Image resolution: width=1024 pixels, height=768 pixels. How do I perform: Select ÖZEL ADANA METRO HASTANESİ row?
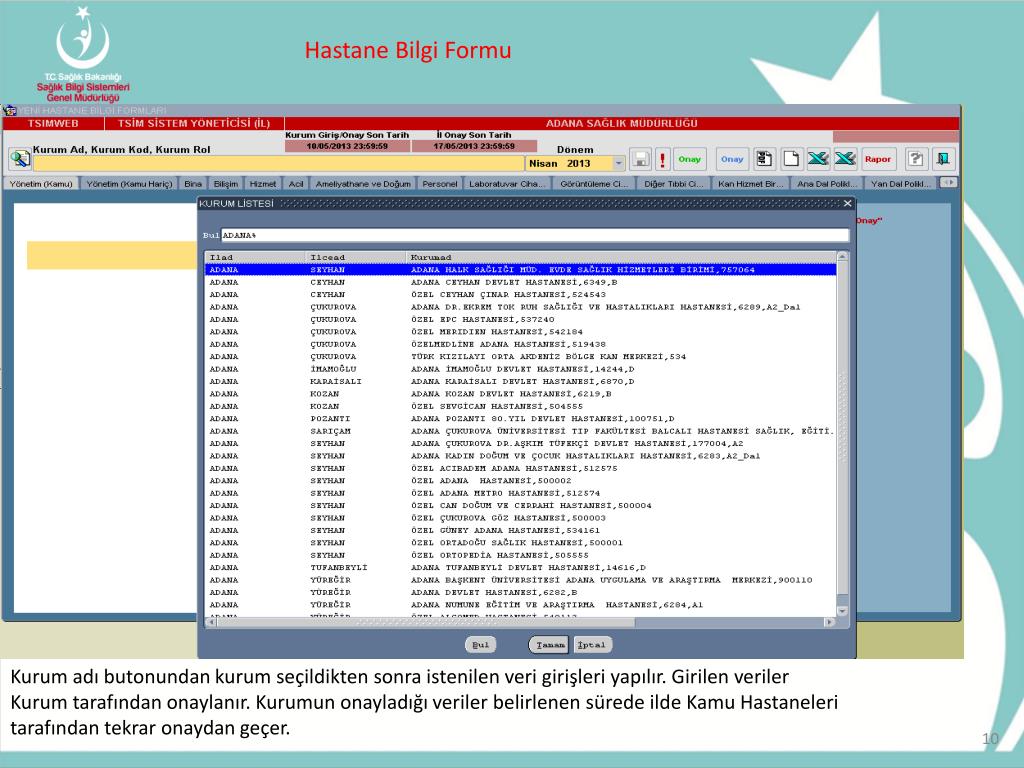[520, 493]
